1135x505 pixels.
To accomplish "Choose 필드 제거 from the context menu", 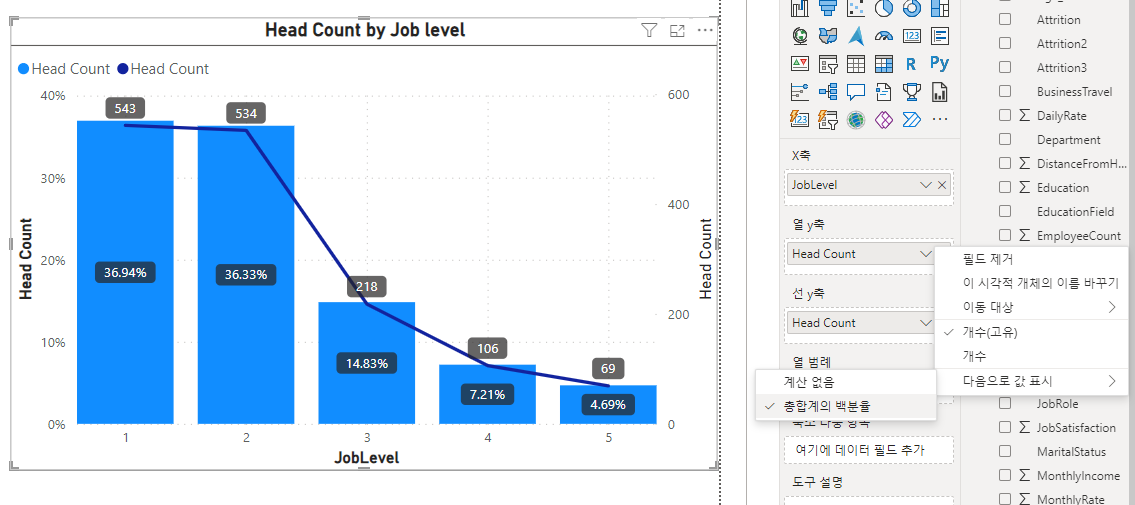I will (x=1031, y=258).
